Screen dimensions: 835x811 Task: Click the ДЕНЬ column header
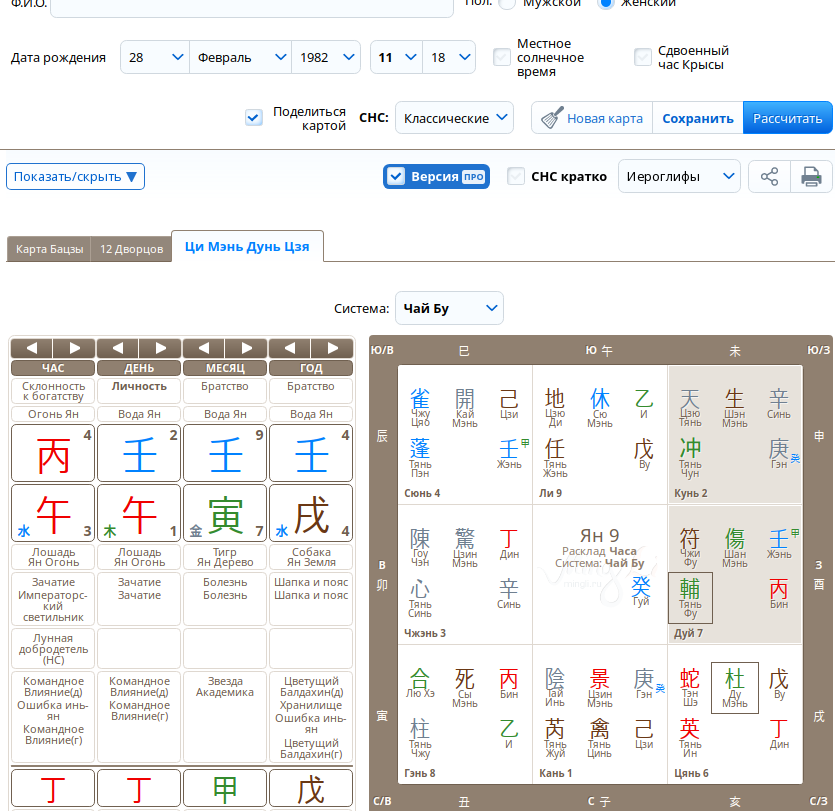coord(139,368)
